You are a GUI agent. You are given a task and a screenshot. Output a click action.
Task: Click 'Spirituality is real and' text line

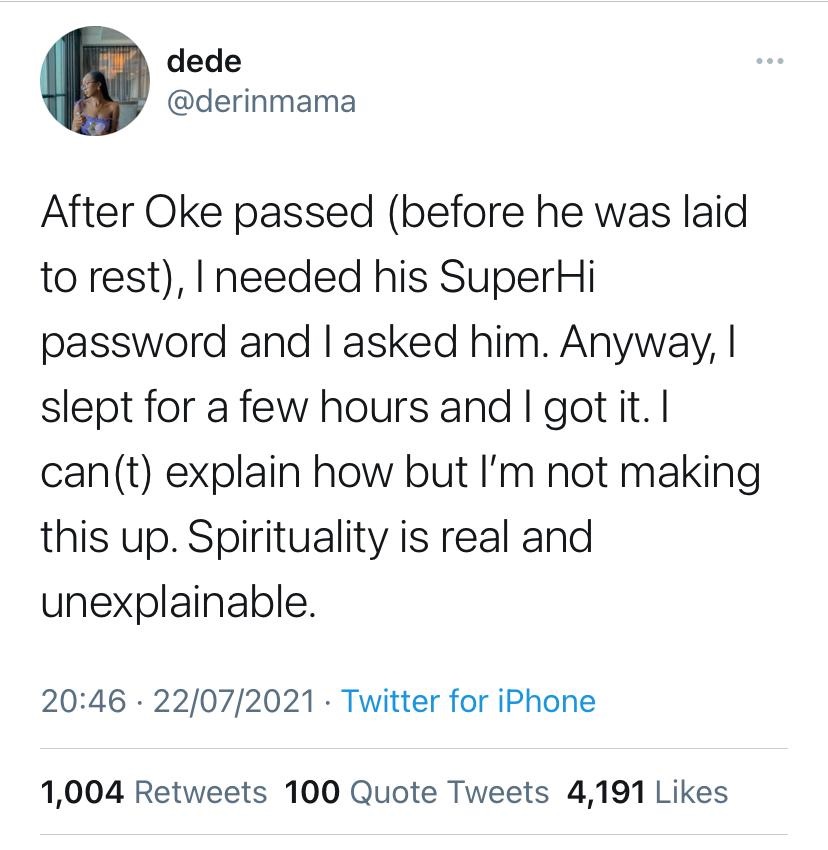(316, 538)
